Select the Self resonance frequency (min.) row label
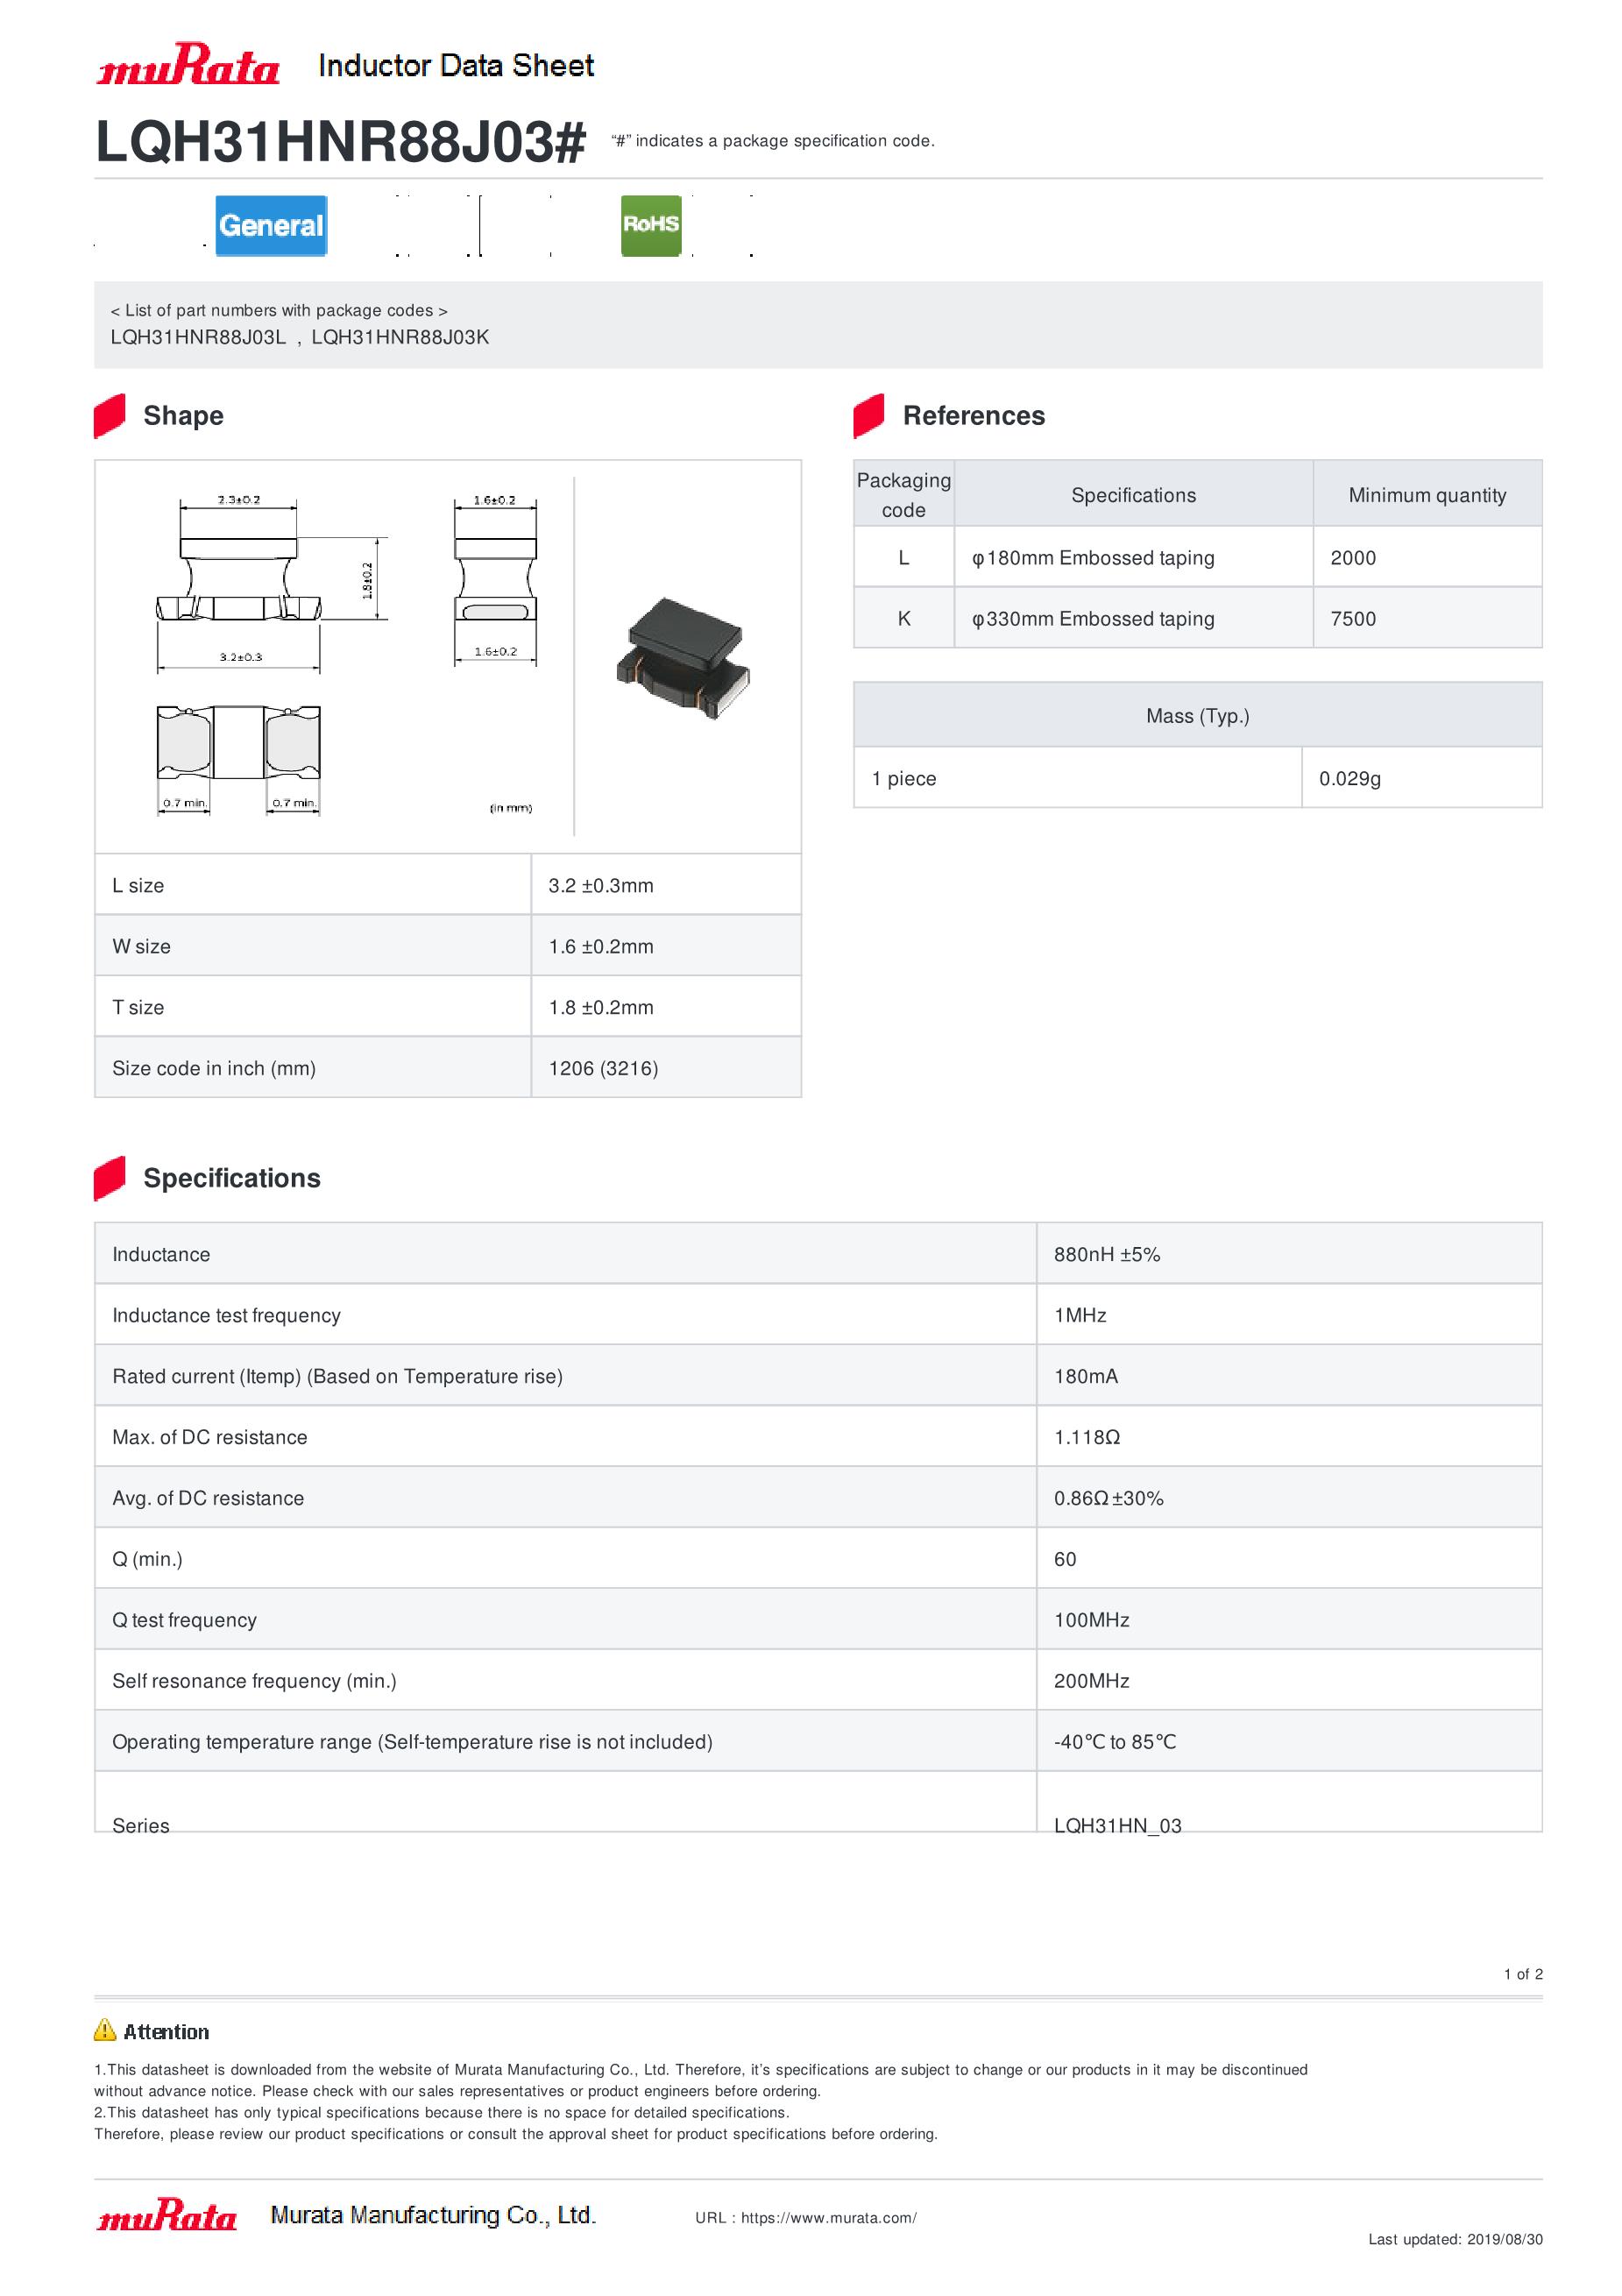 254,1681
